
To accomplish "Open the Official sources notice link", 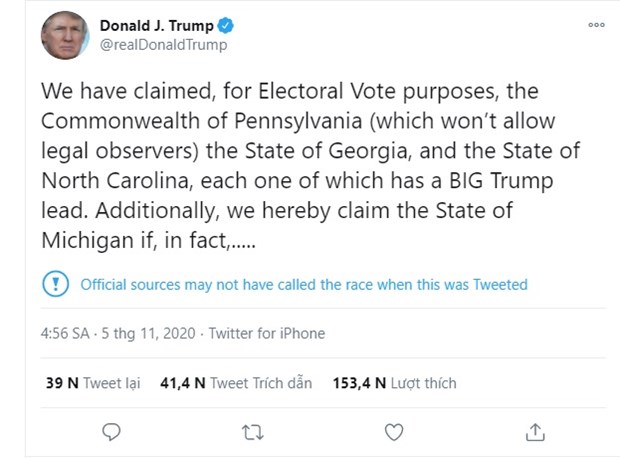I will pos(303,284).
